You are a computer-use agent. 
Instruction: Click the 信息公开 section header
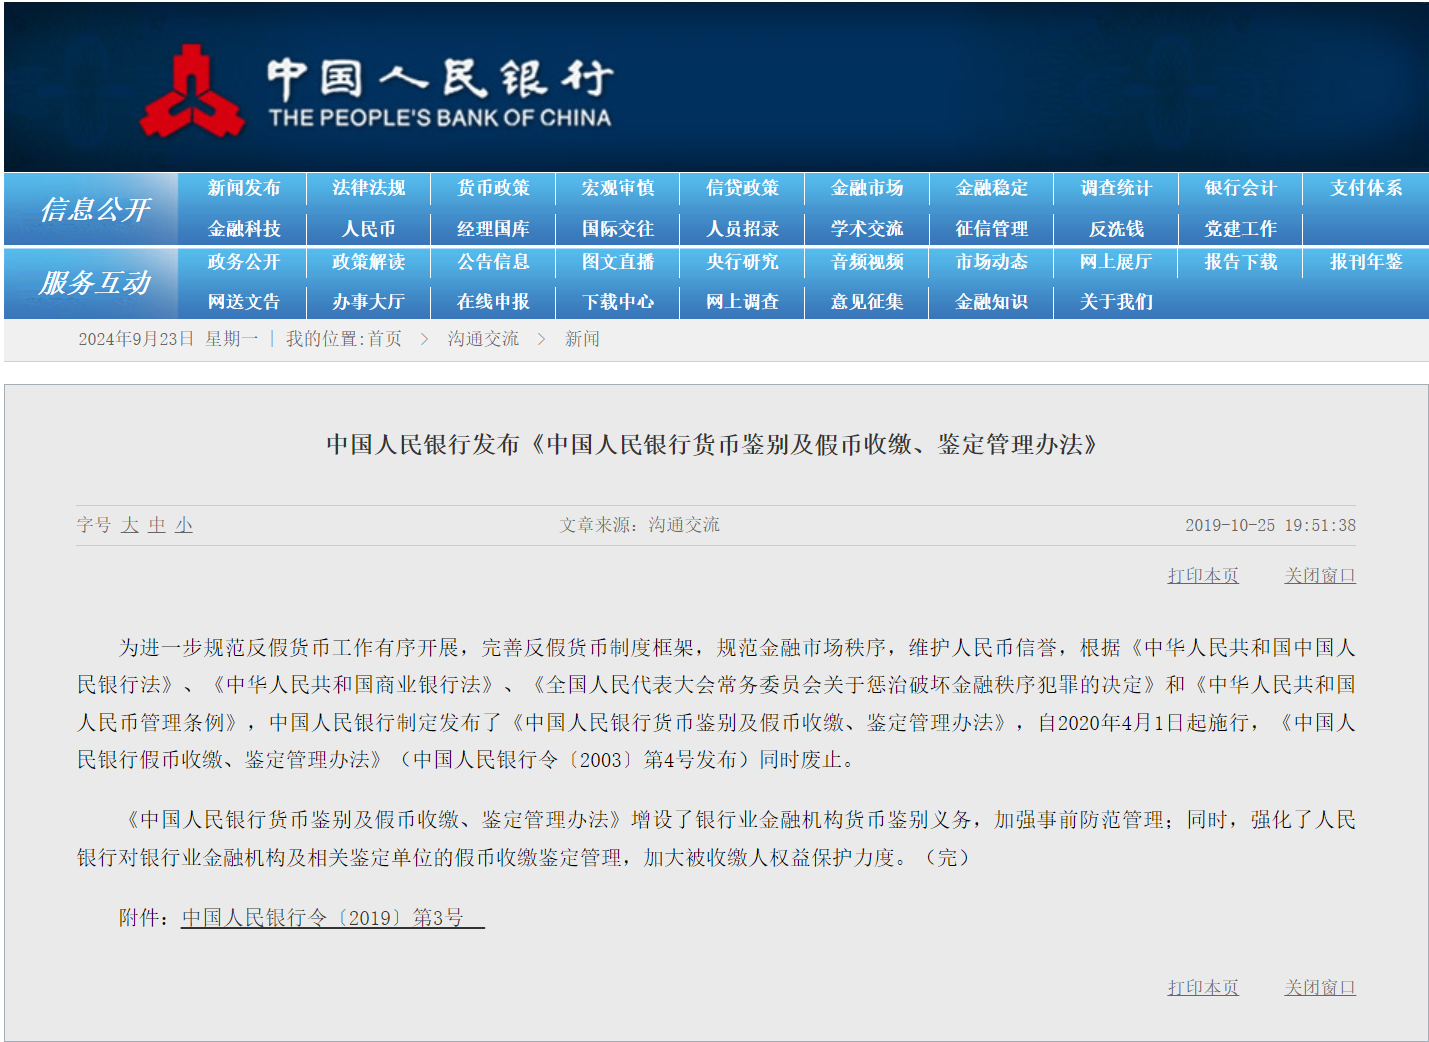(95, 209)
